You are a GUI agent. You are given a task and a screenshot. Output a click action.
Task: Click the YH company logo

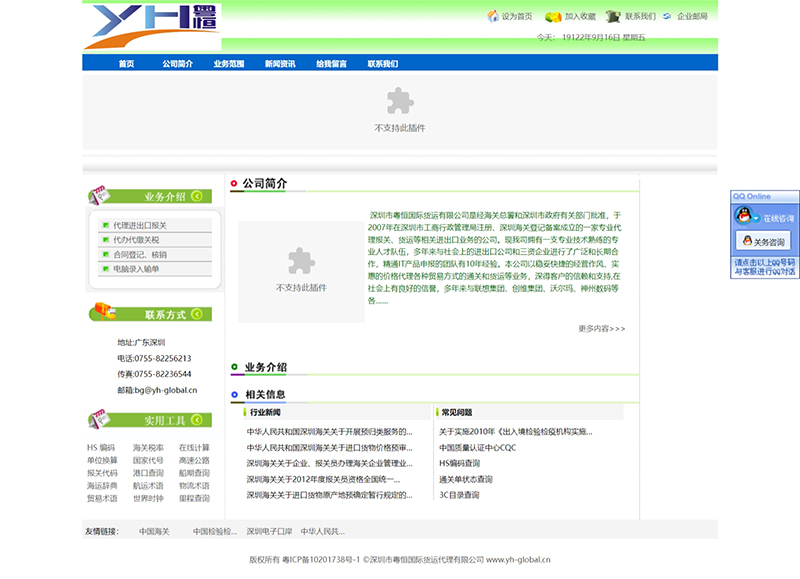[152, 27]
